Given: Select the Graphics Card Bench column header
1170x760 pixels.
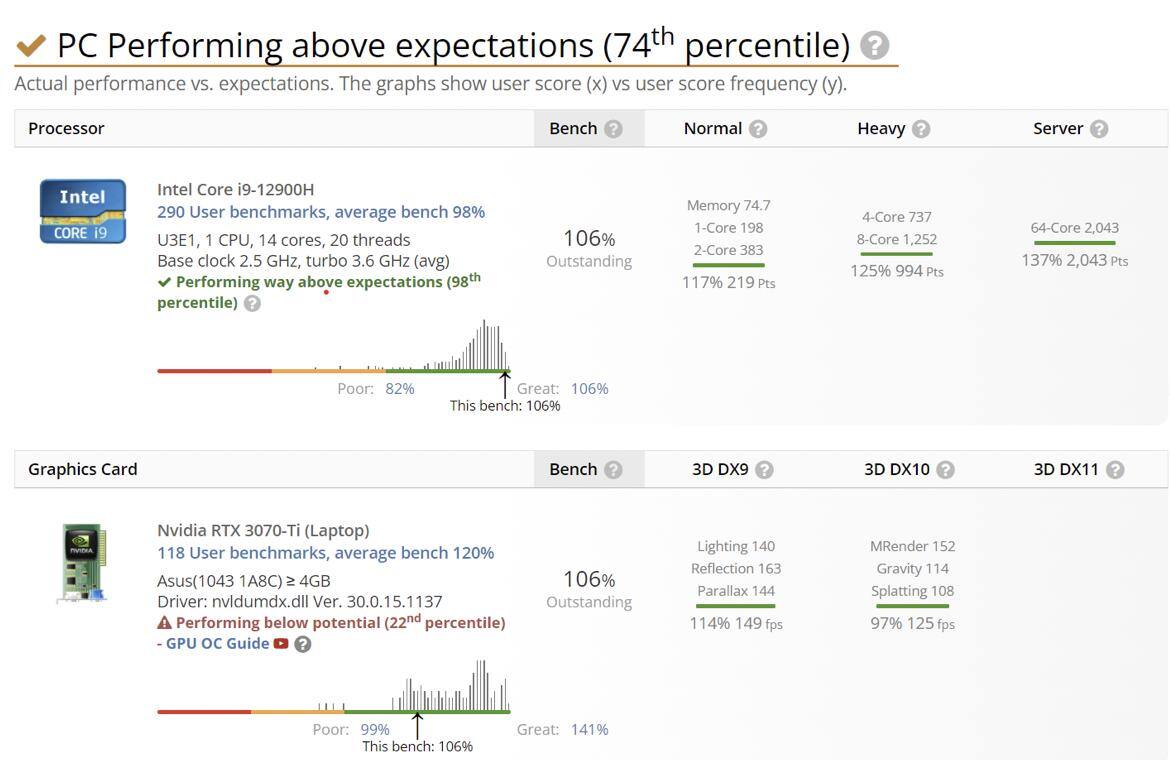Looking at the screenshot, I should point(573,470).
